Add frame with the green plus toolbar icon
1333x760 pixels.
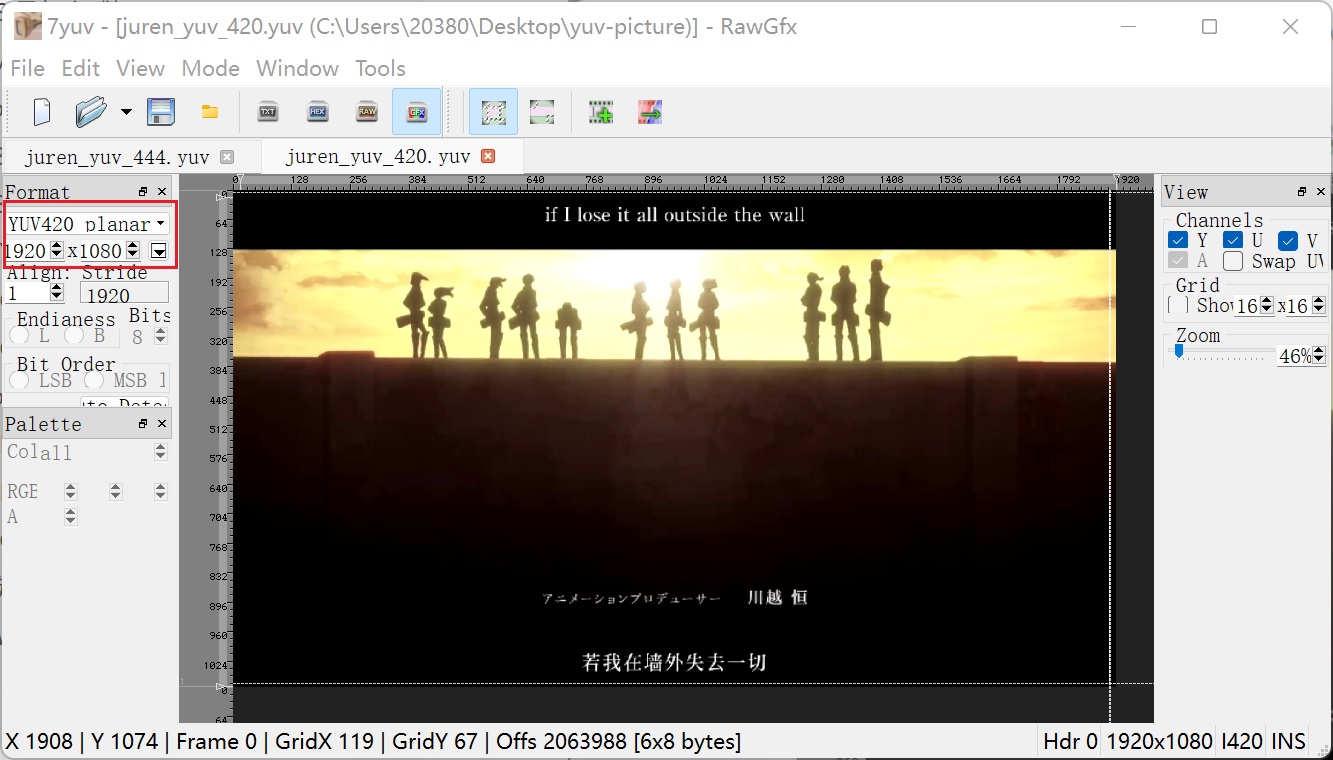coord(600,111)
